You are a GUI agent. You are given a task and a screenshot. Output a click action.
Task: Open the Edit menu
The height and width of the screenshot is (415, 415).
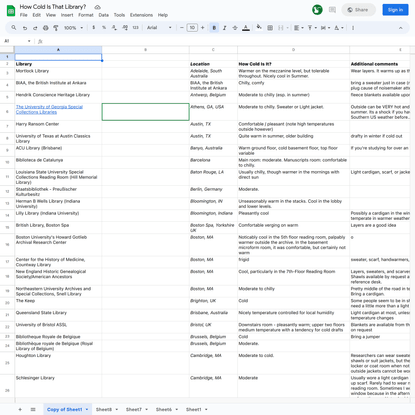pos(37,15)
